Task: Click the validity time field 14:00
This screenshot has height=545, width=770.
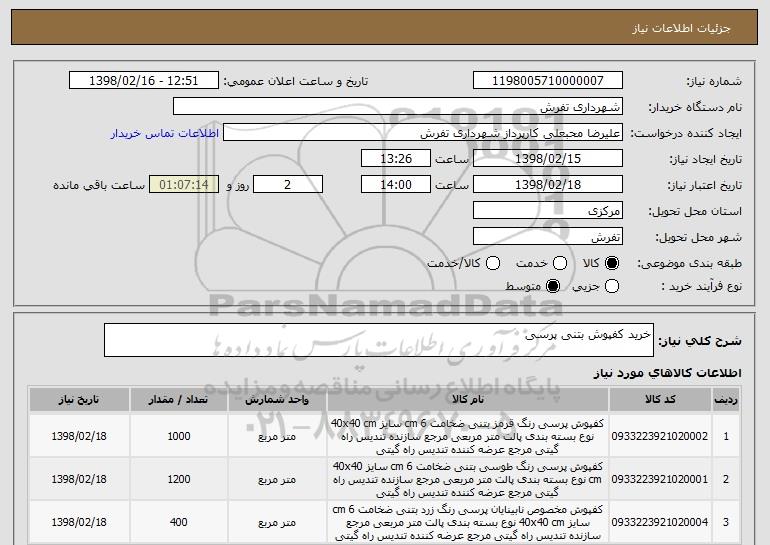Action: (x=396, y=185)
